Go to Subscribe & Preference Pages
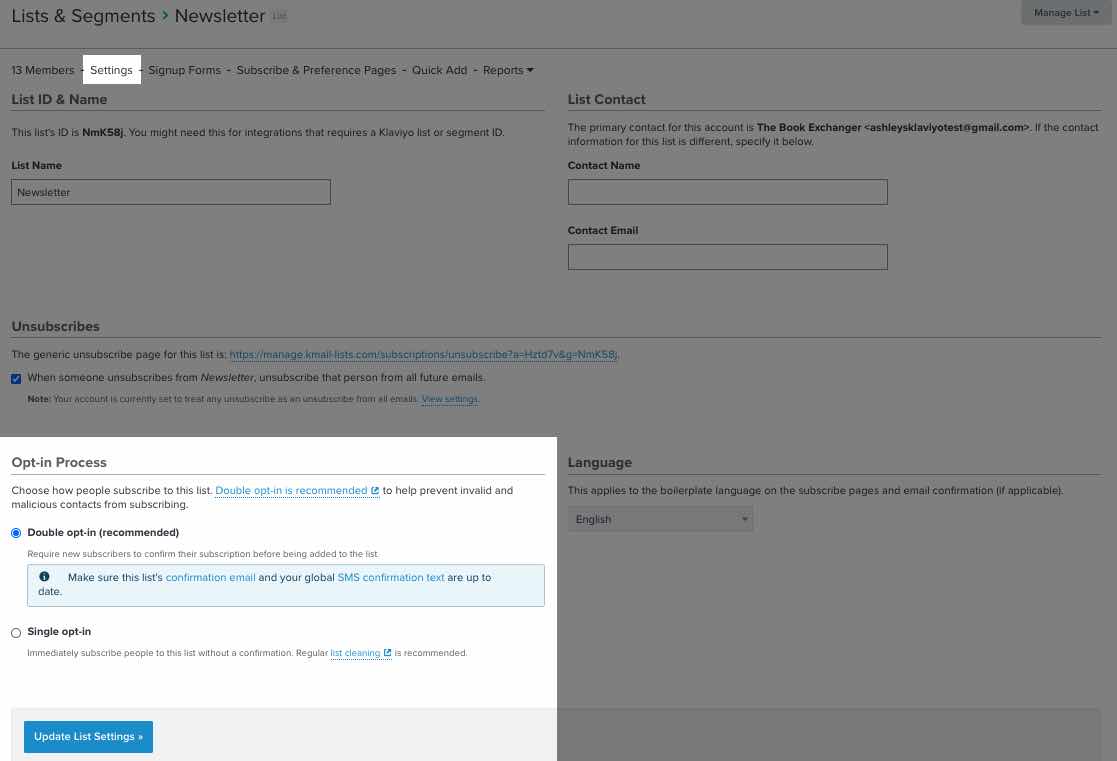Image resolution: width=1117 pixels, height=761 pixels. pyautogui.click(x=316, y=70)
